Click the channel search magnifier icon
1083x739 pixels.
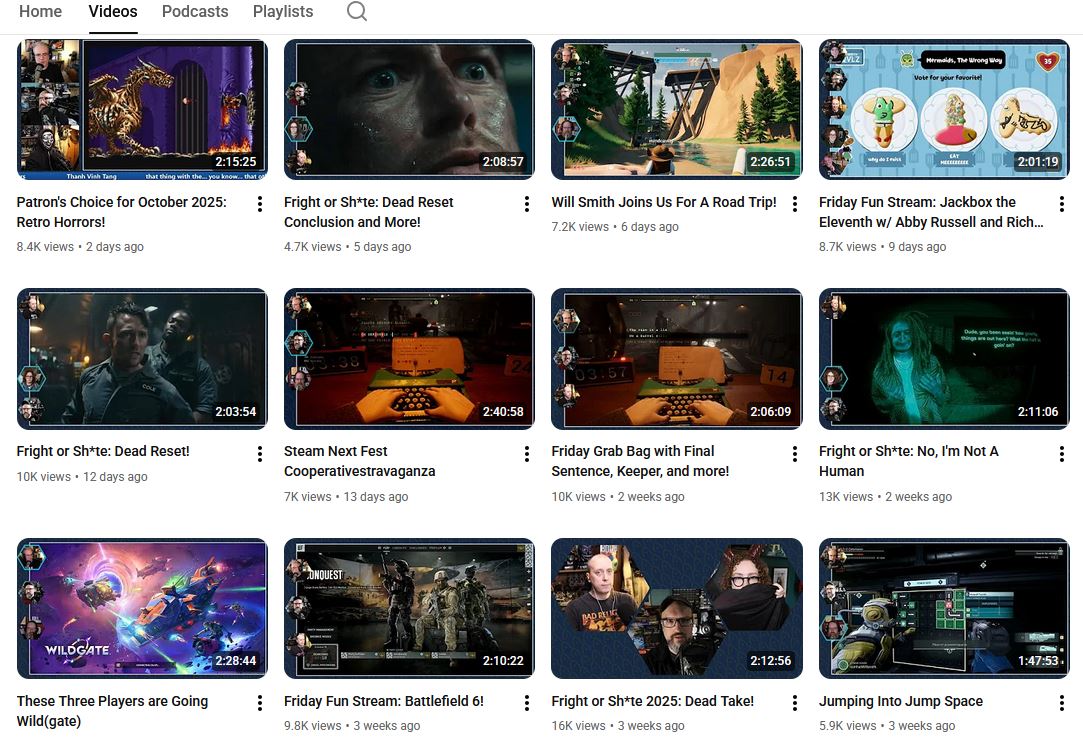click(356, 12)
